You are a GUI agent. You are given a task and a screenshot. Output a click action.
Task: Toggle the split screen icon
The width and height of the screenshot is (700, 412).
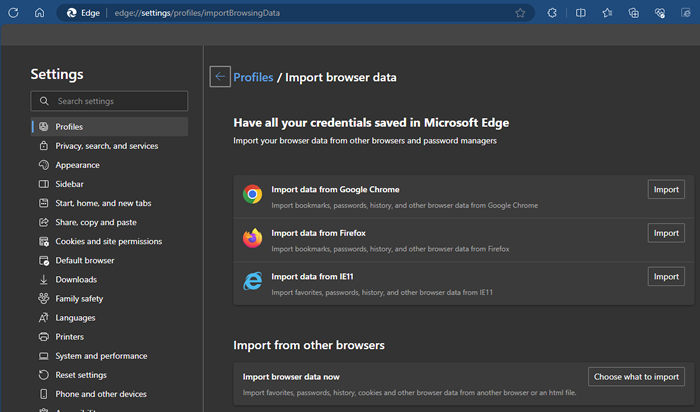(580, 13)
